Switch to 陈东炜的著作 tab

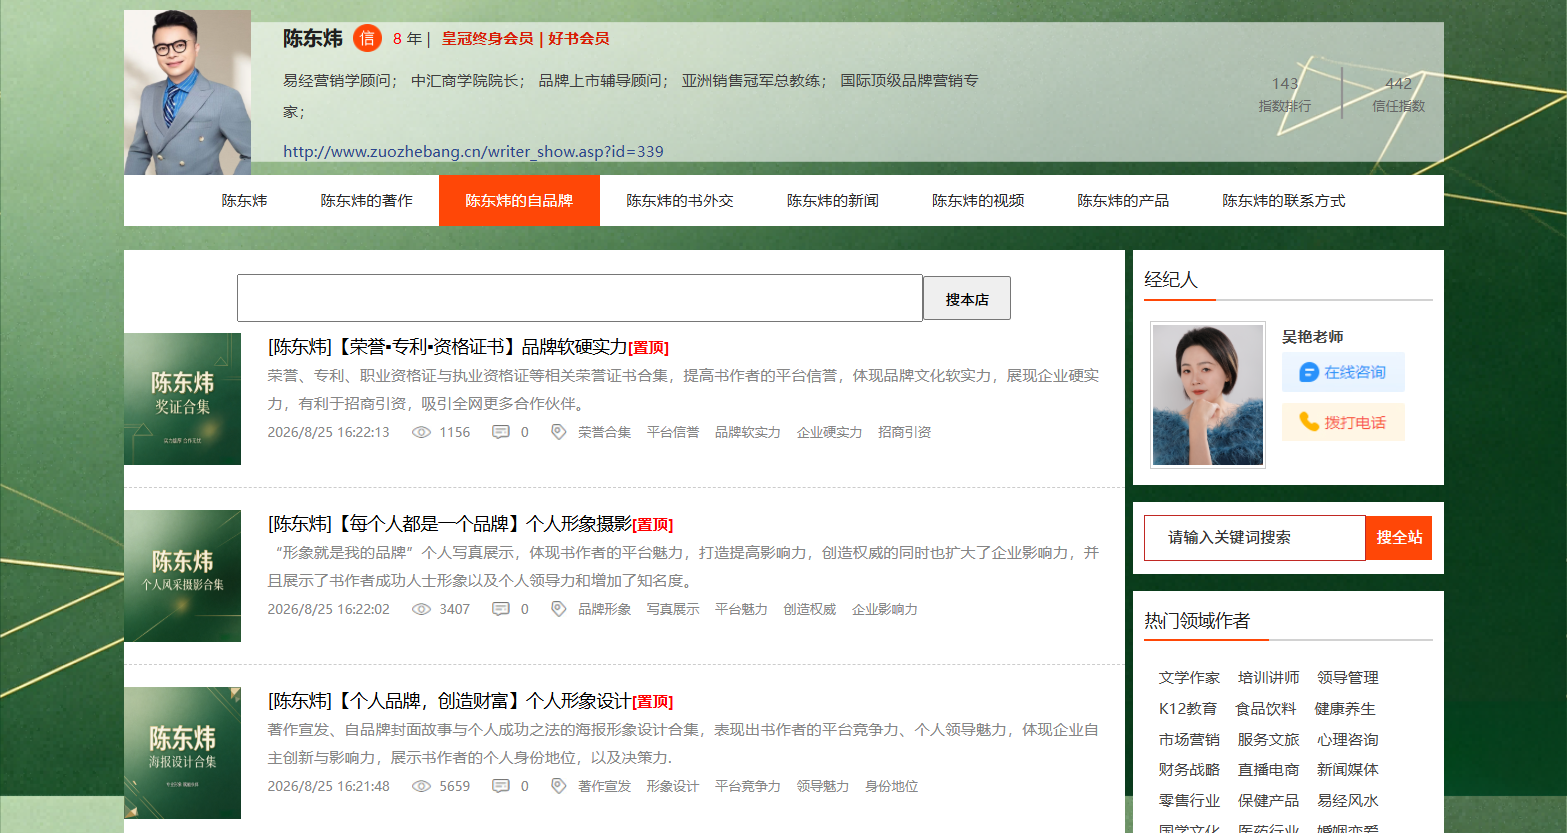pos(366,201)
